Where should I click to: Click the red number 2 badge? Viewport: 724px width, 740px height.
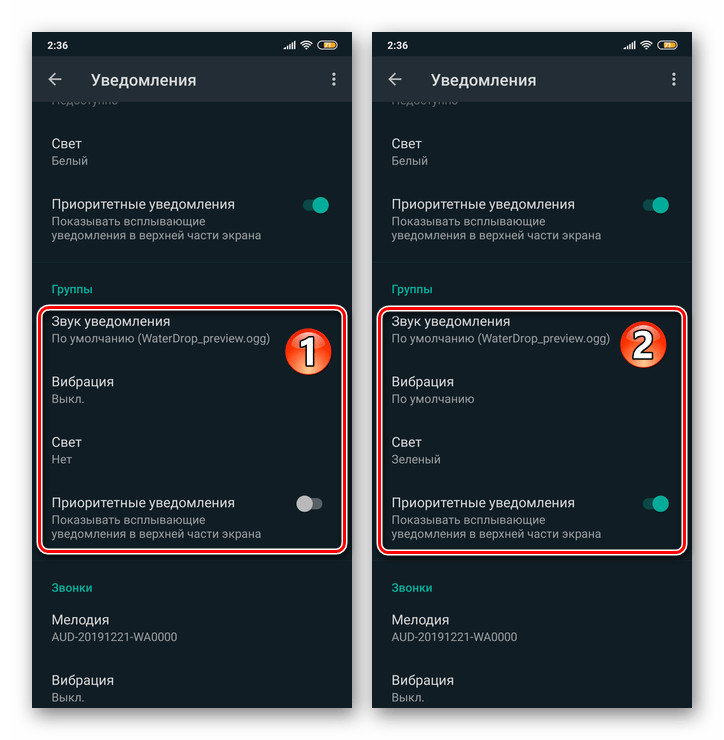(643, 345)
